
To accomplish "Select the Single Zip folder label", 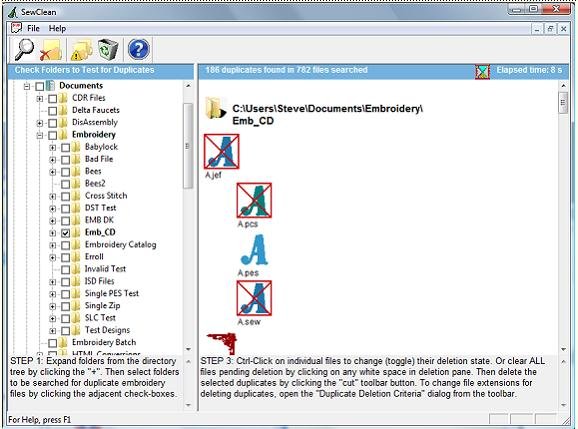I will 102,306.
